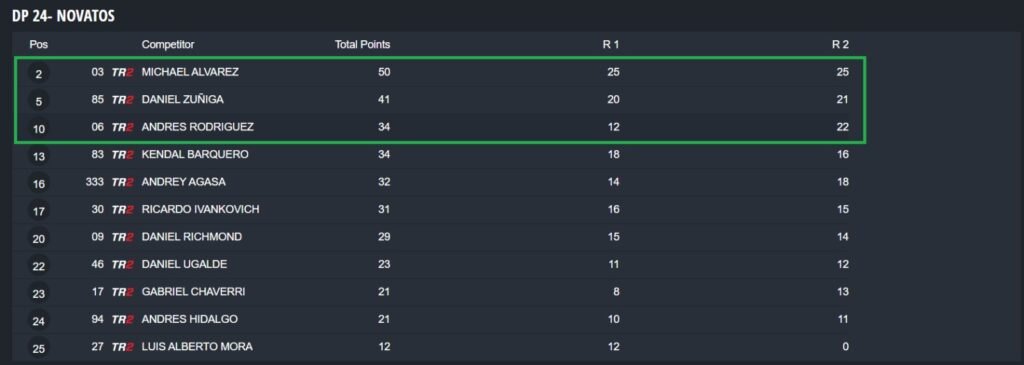Click position badge 25 circle
The width and height of the screenshot is (1024, 365).
39,349
